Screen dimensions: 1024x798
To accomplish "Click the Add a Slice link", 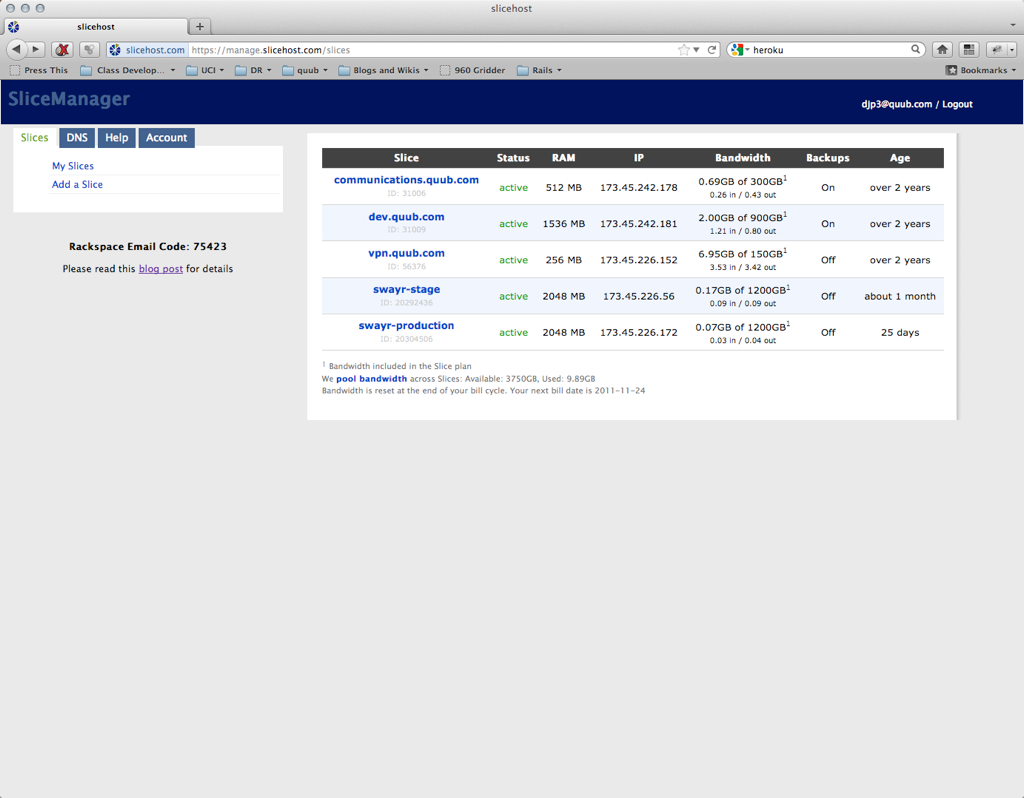I will click(77, 184).
